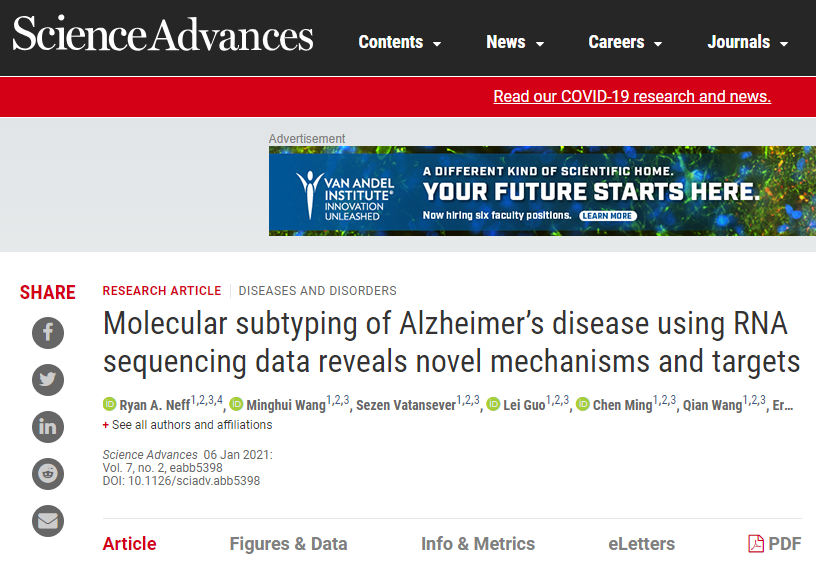Share article on Reddit
The image size is (816, 566).
(x=48, y=473)
